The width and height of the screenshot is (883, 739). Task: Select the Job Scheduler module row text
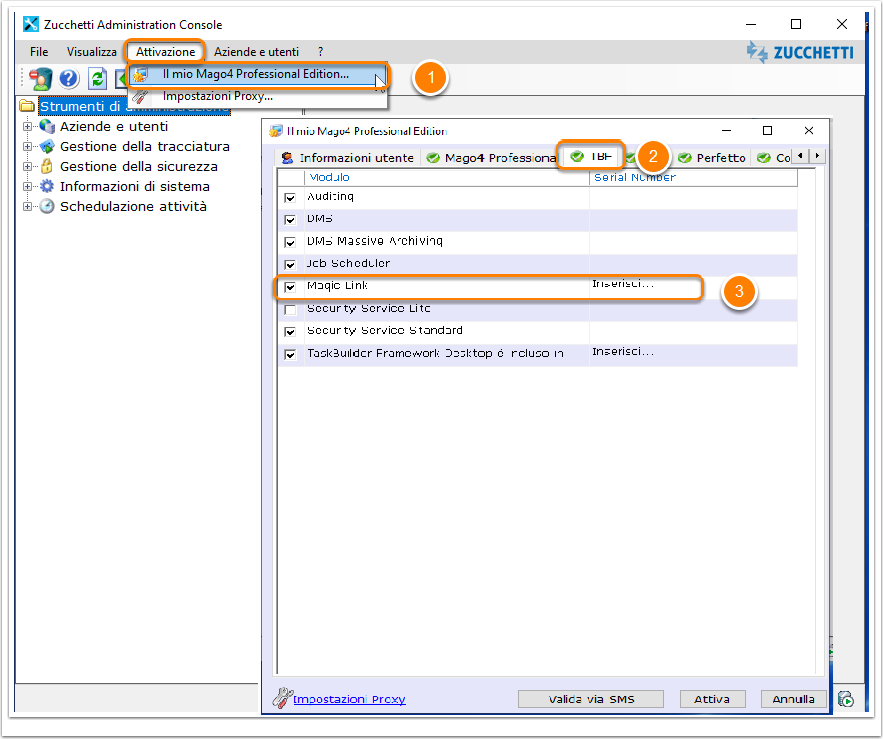click(x=348, y=263)
